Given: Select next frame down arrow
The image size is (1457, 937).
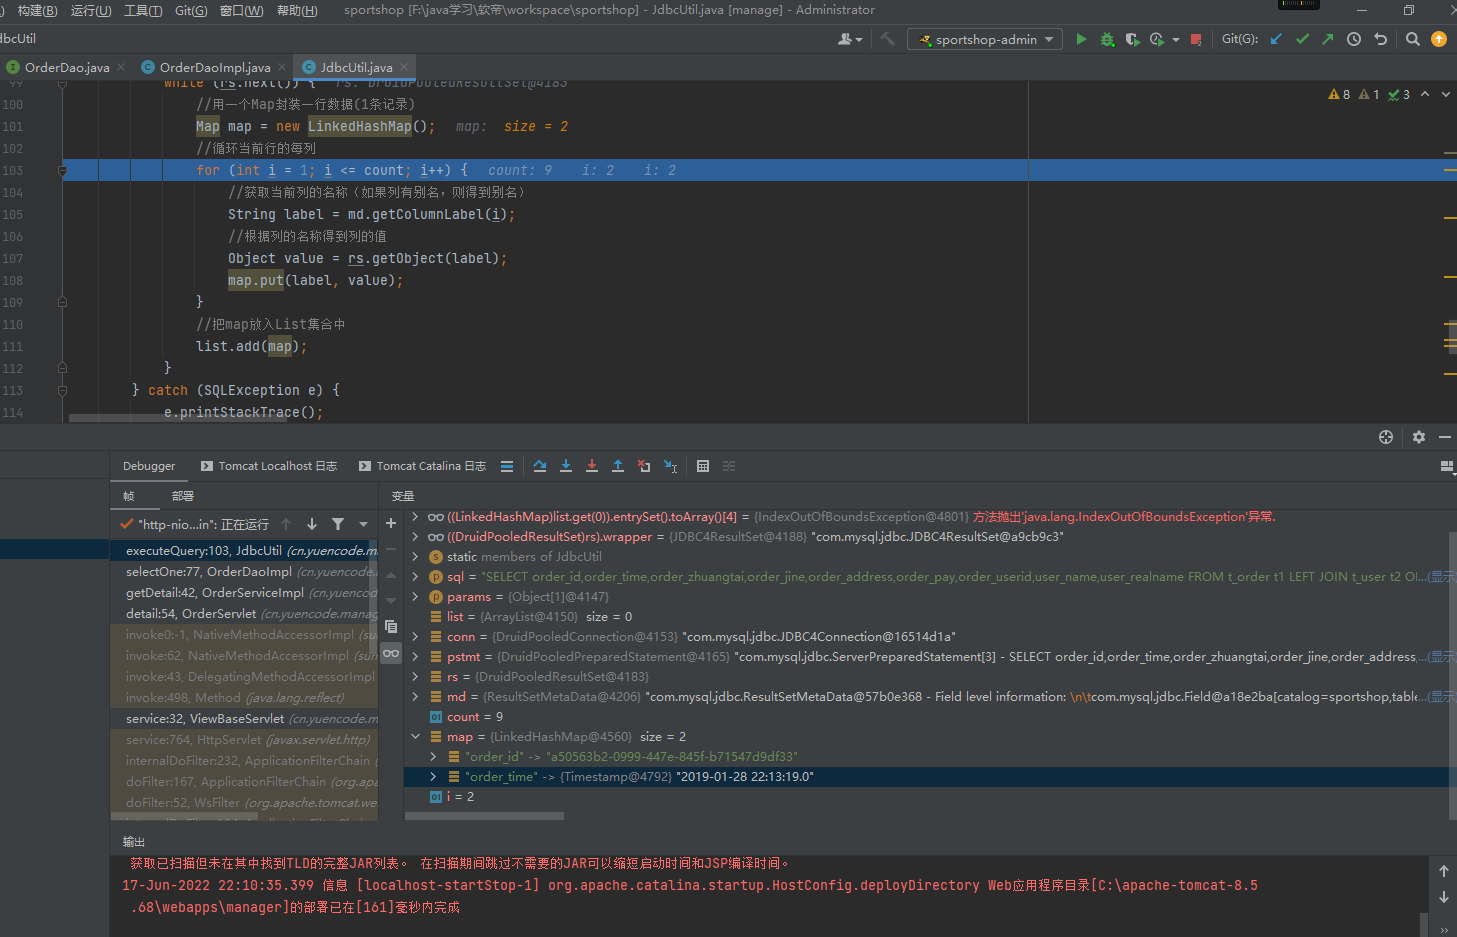Looking at the screenshot, I should (x=312, y=524).
